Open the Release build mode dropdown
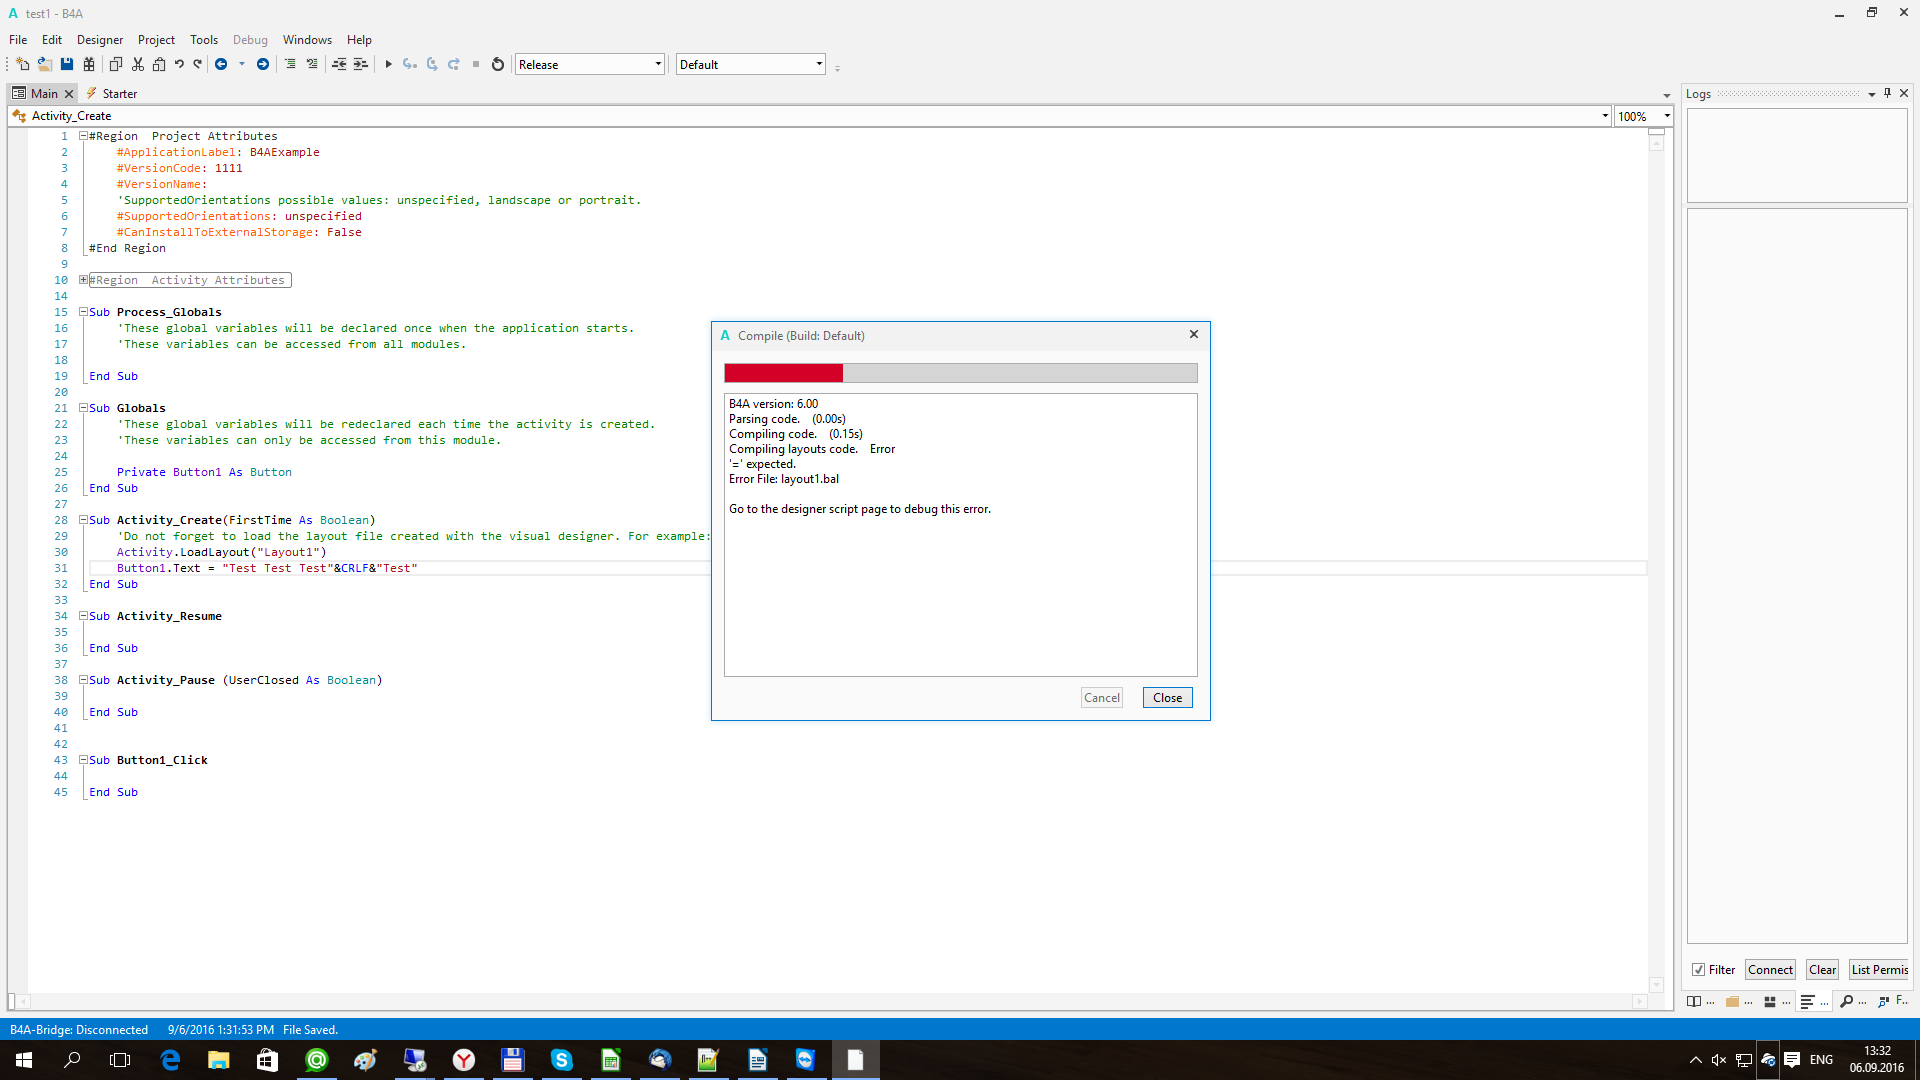This screenshot has width=1920, height=1080. [589, 64]
